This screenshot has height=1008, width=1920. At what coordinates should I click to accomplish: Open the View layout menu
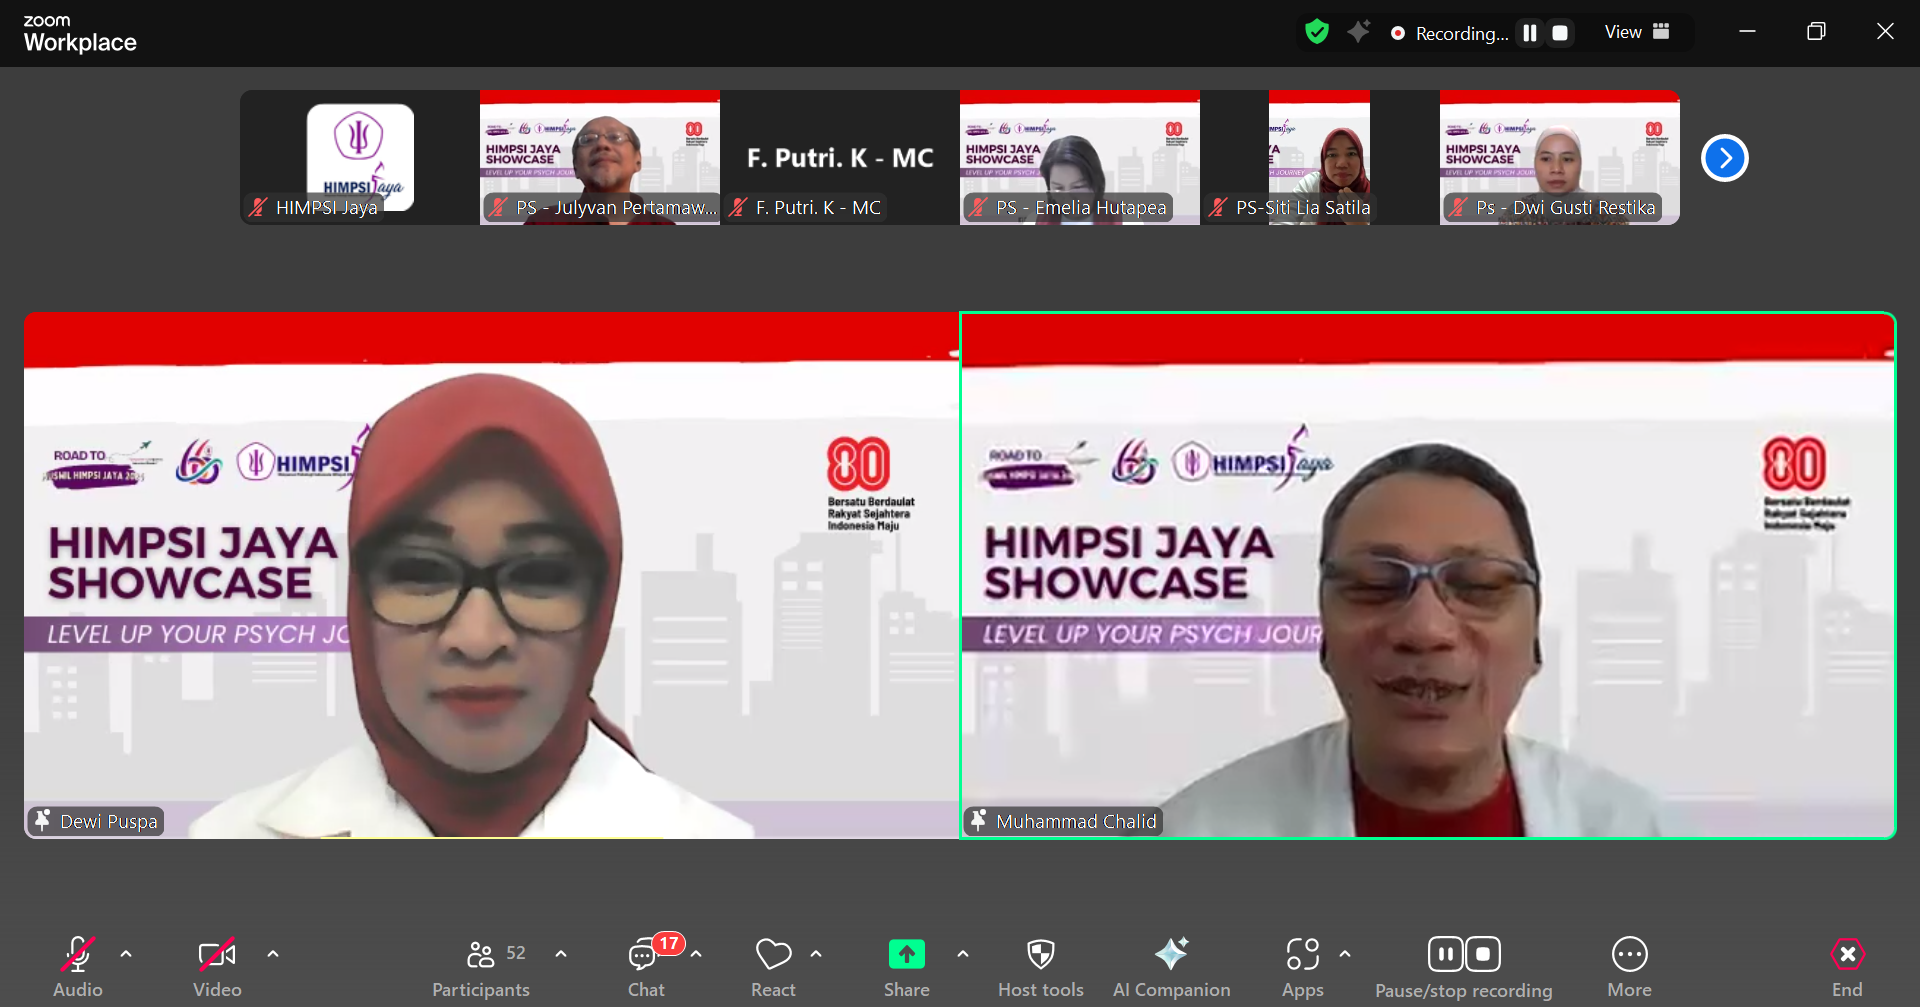click(1637, 32)
